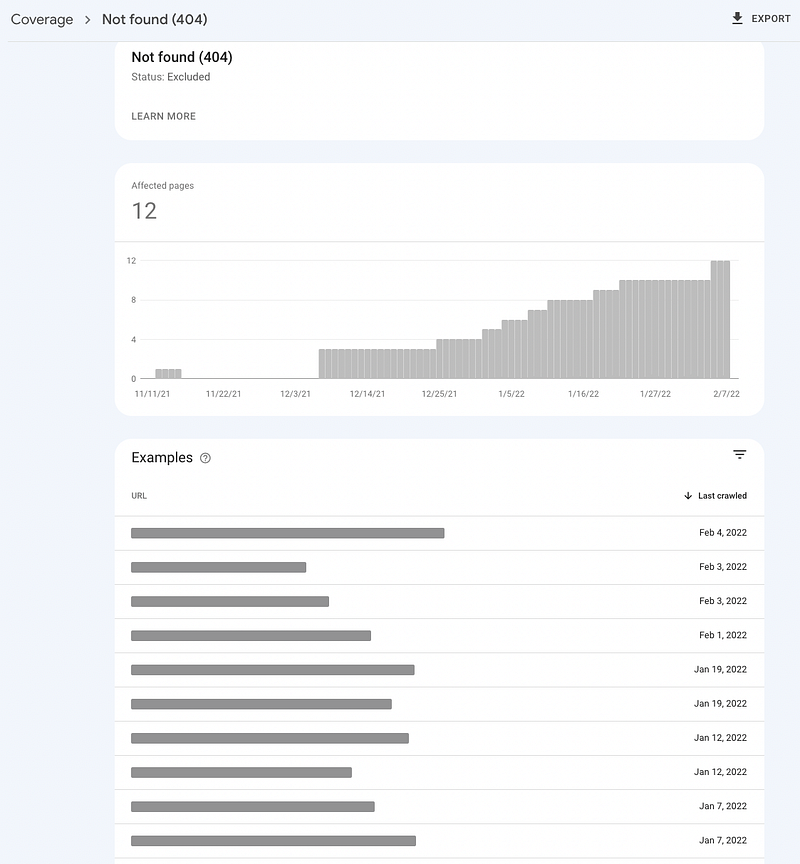This screenshot has height=864, width=800.
Task: Click the Not found (404) breadcrumb title
Action: (x=154, y=19)
